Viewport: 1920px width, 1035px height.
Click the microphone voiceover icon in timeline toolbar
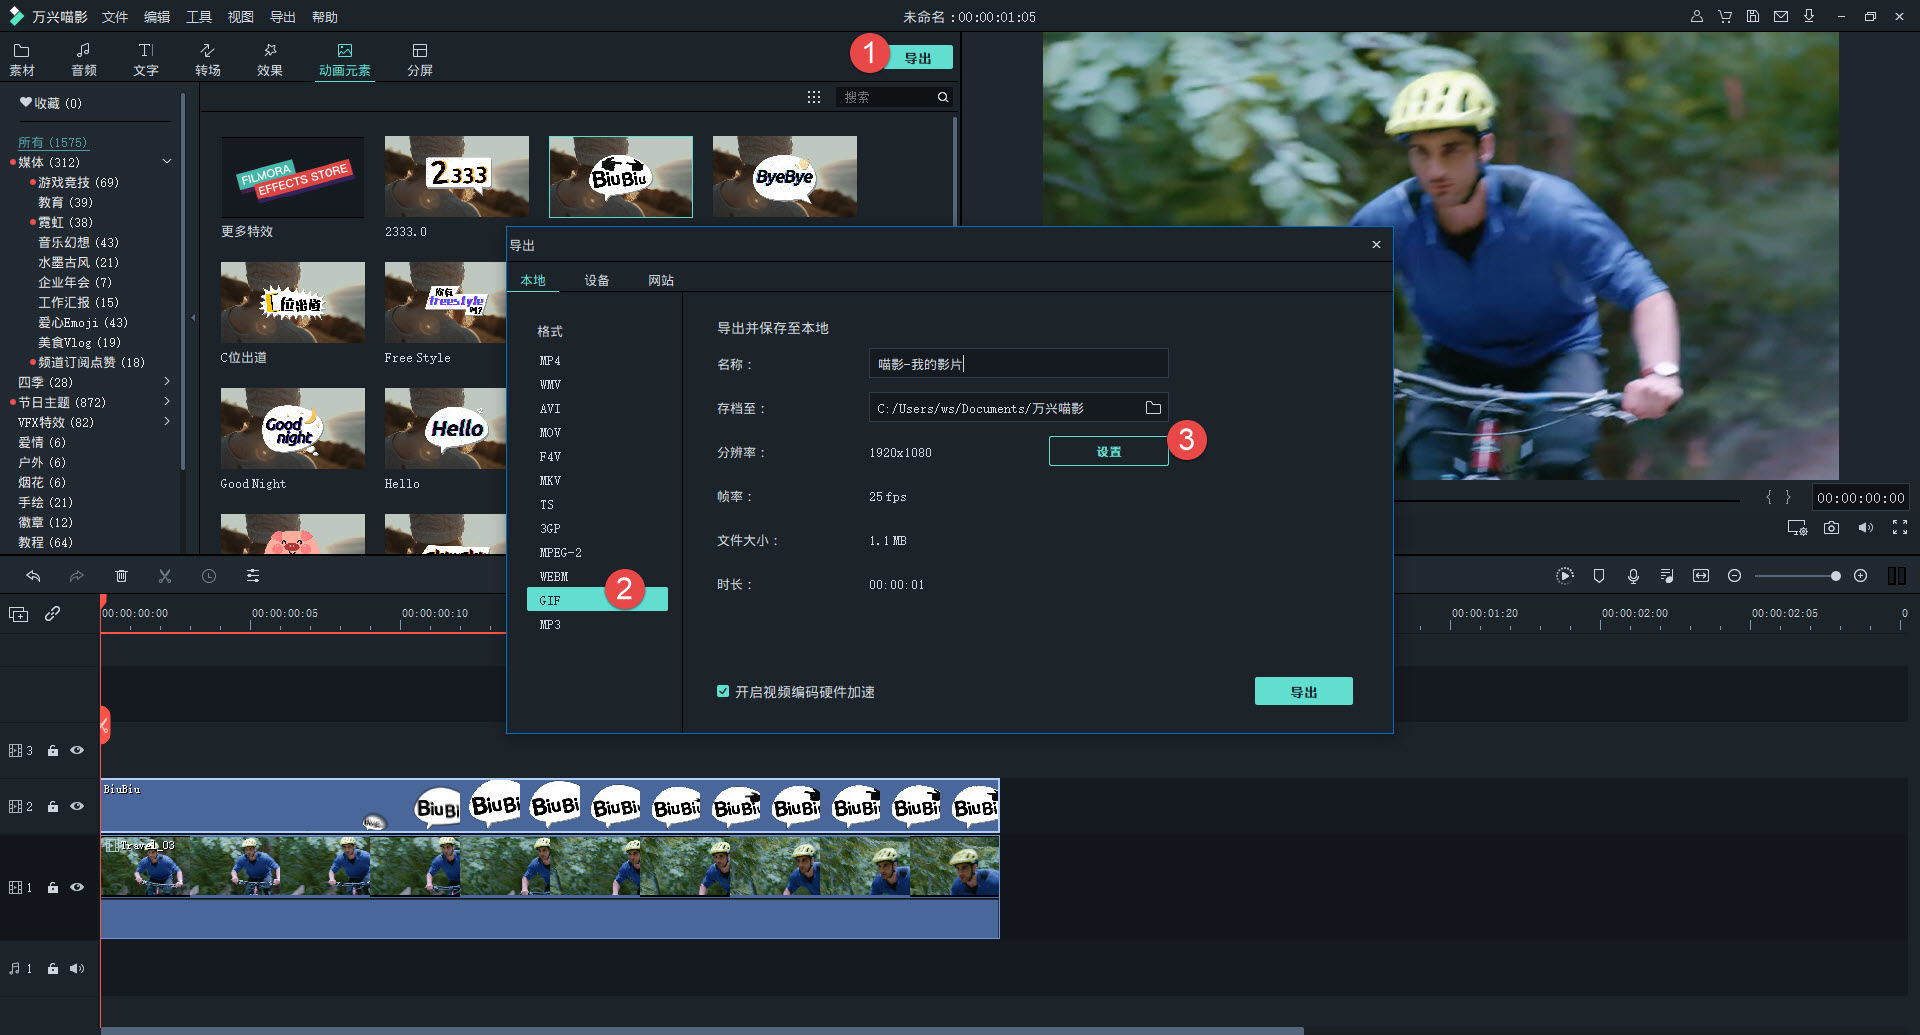coord(1633,576)
